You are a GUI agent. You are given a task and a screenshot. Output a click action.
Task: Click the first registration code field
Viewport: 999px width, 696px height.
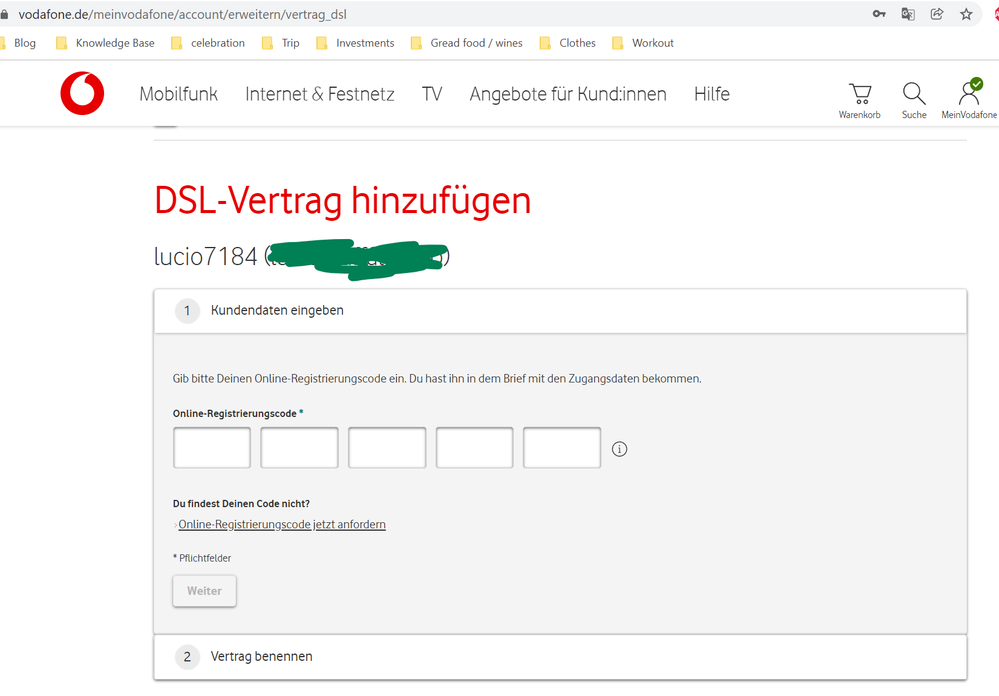[x=212, y=447]
